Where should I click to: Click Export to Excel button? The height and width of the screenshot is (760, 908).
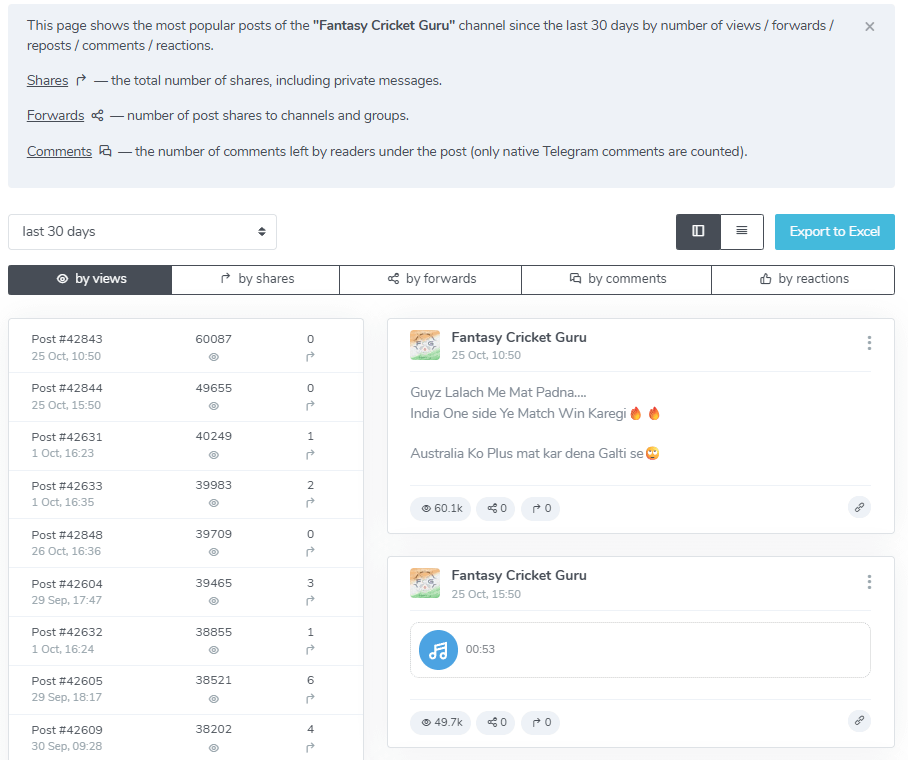834,232
